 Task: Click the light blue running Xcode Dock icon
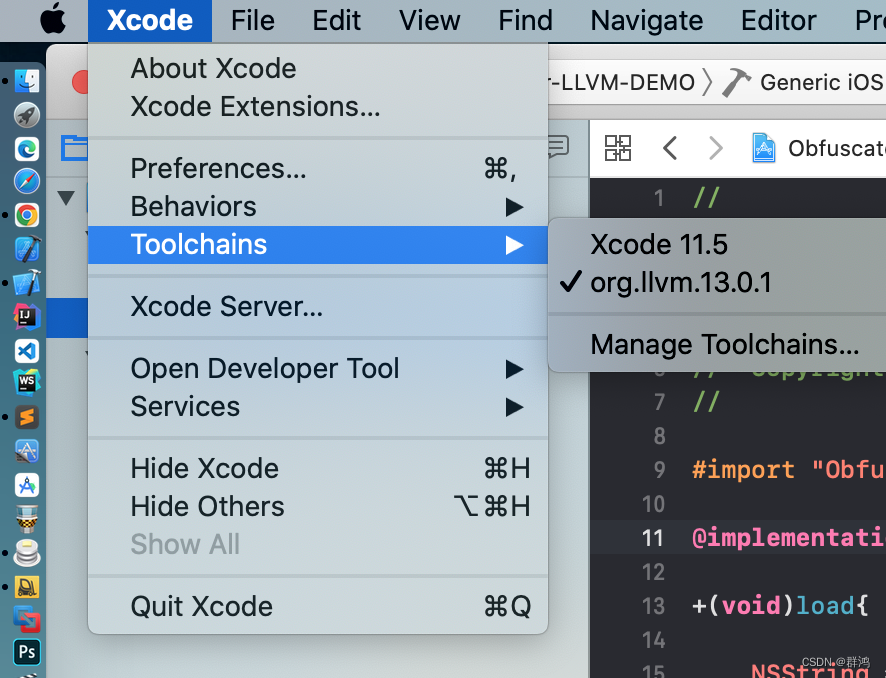tap(27, 282)
